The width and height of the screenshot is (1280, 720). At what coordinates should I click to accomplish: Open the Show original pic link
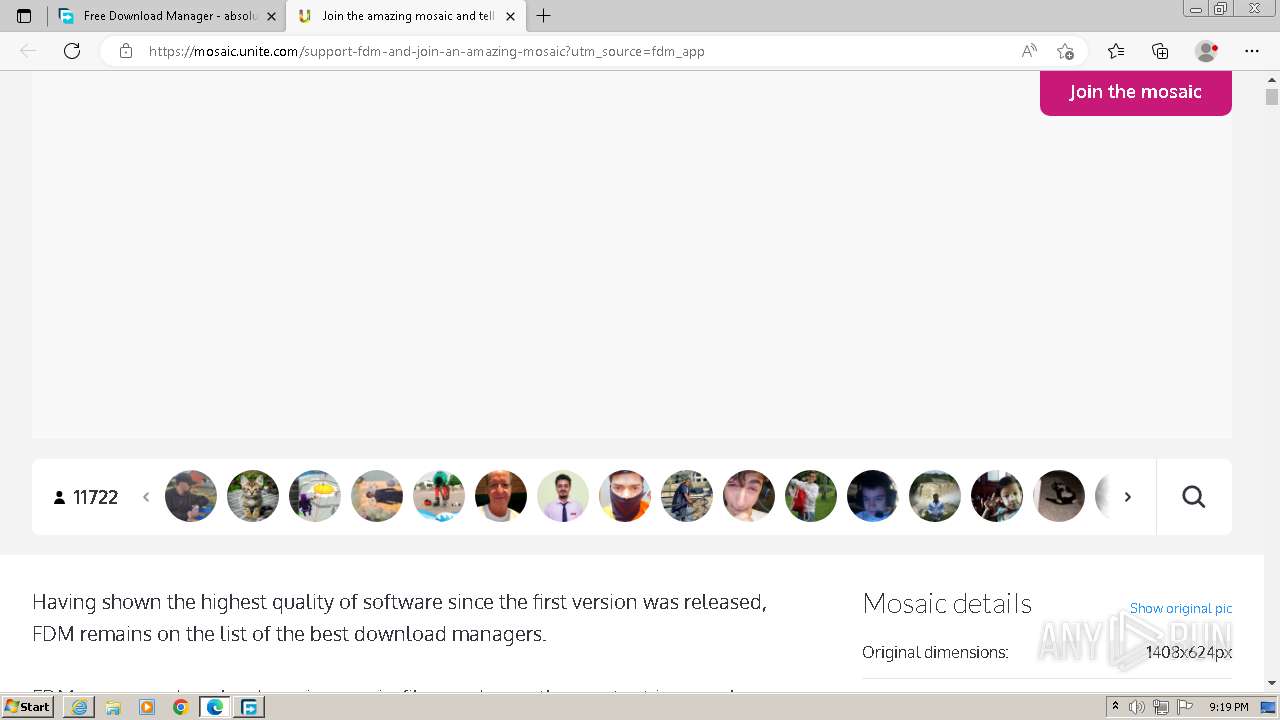[1180, 608]
